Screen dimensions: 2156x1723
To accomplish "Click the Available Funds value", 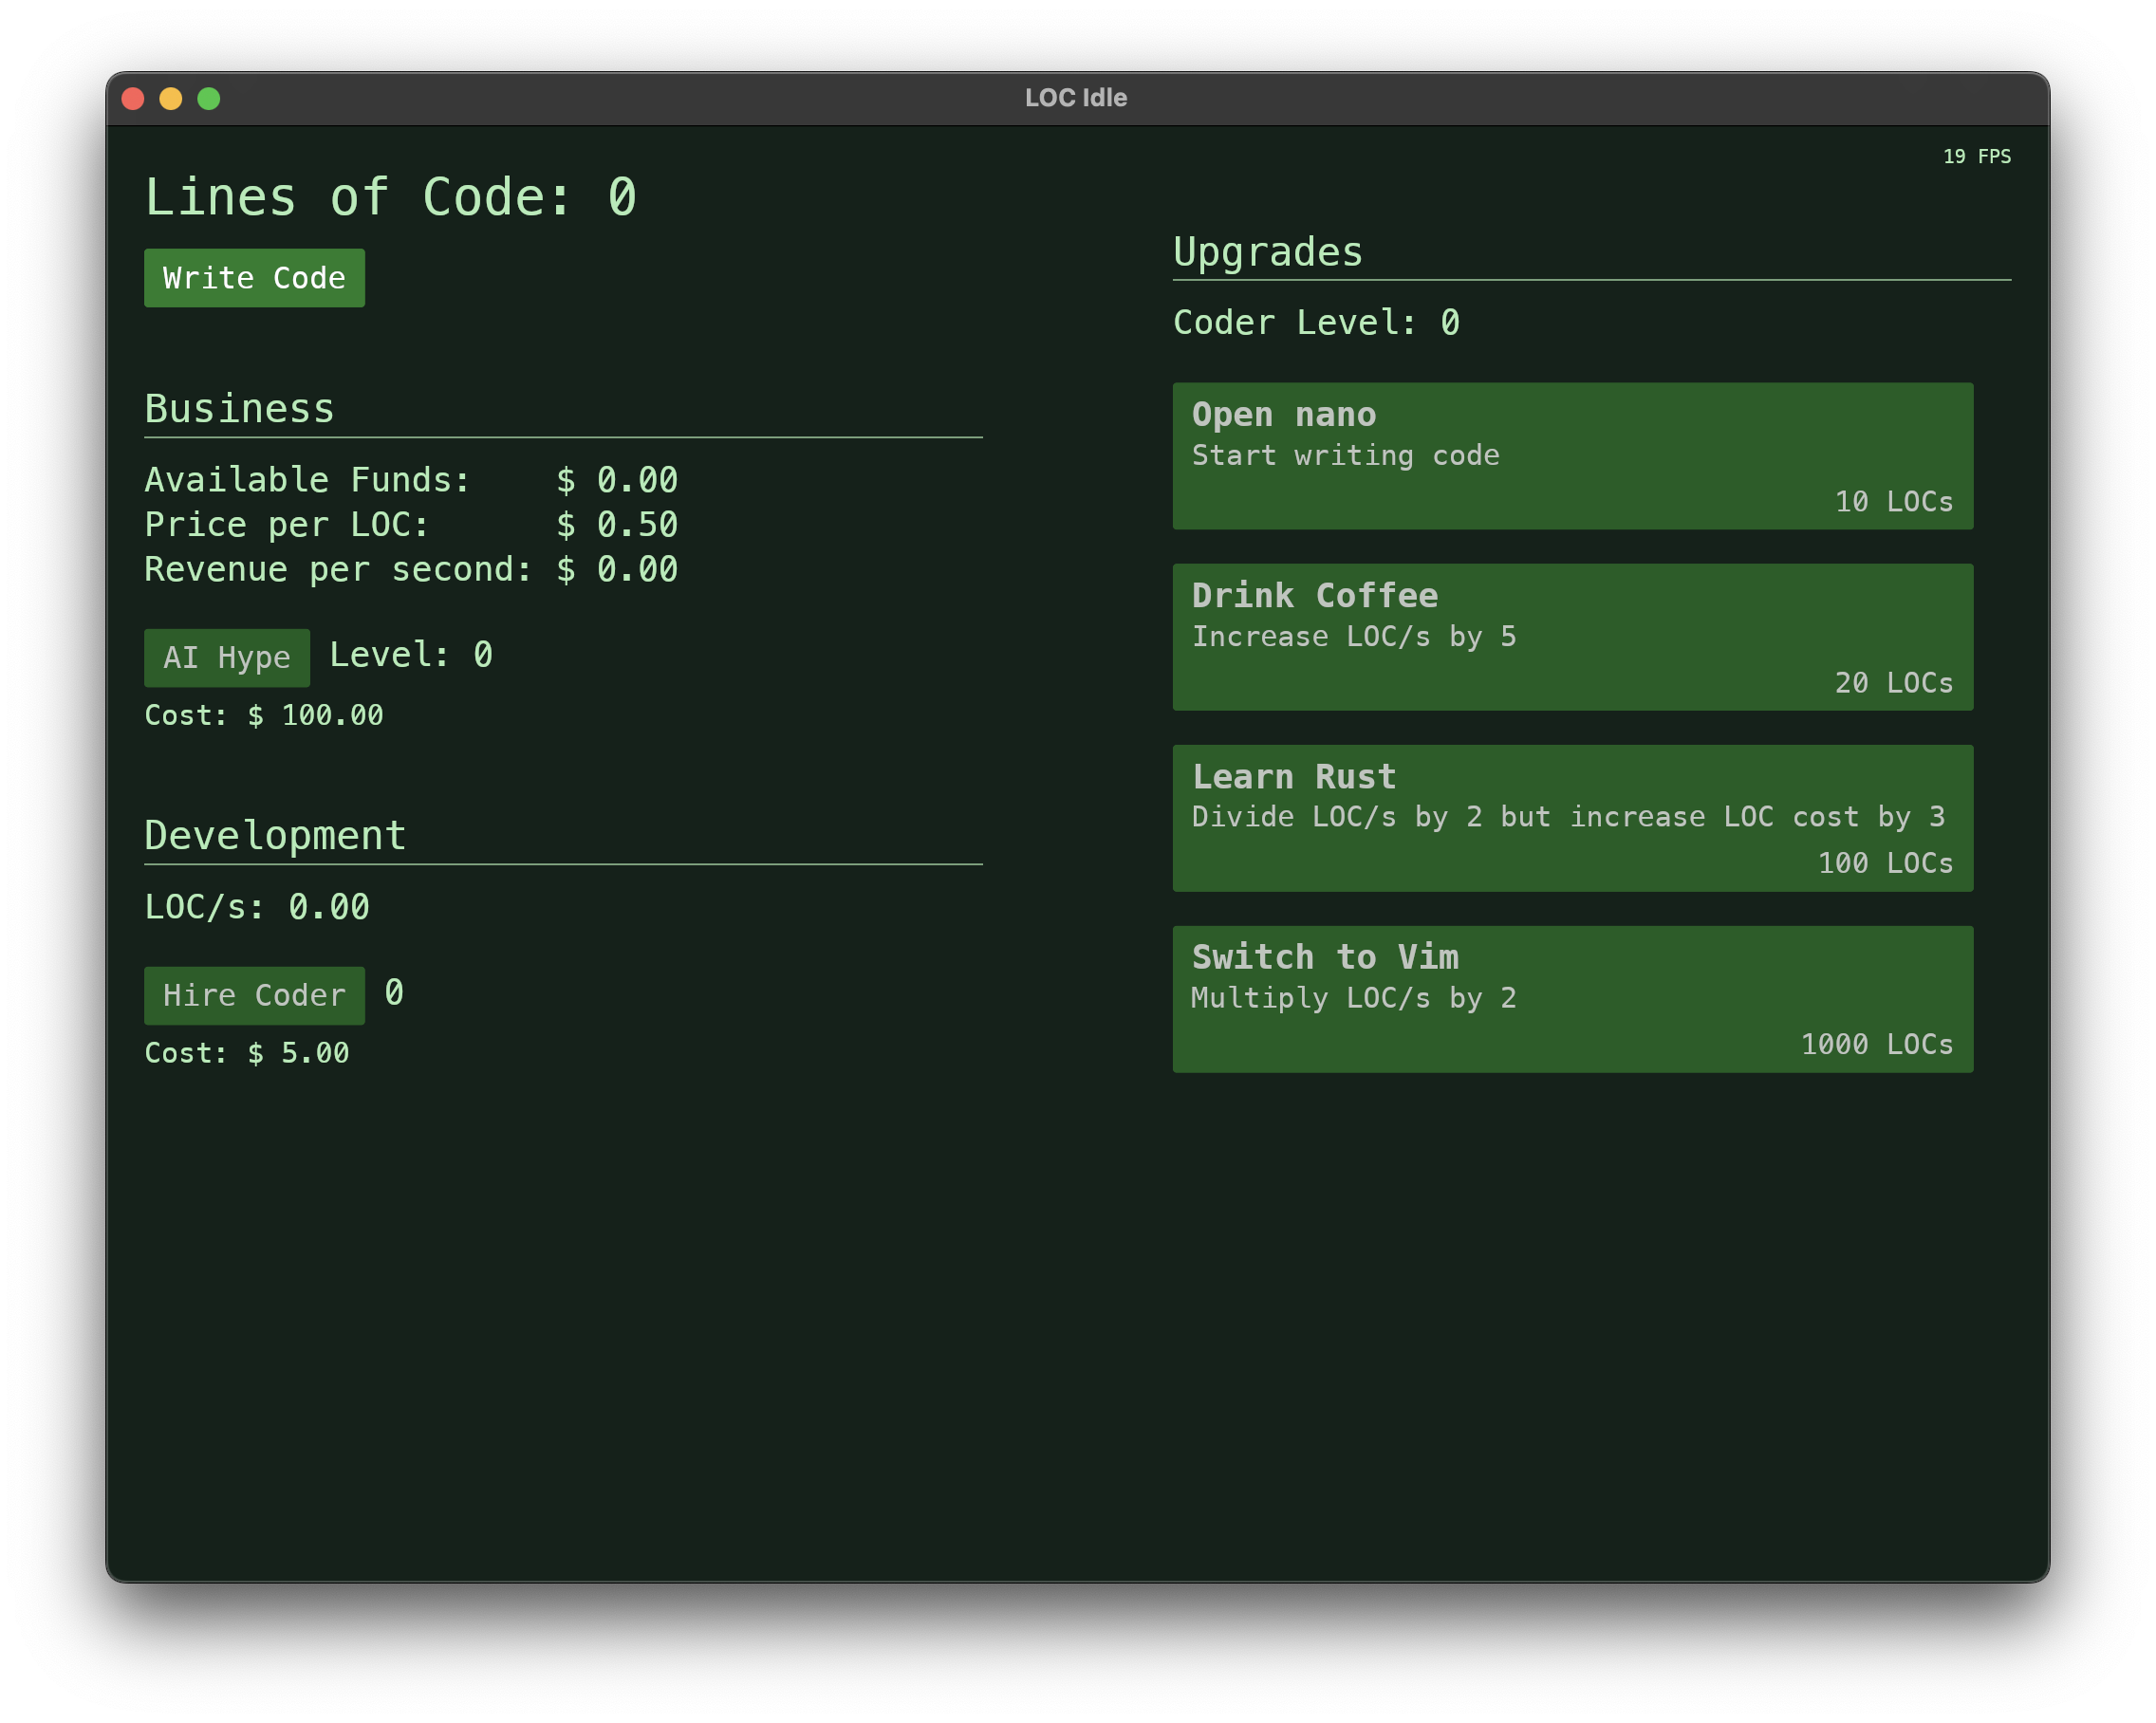I will (618, 480).
